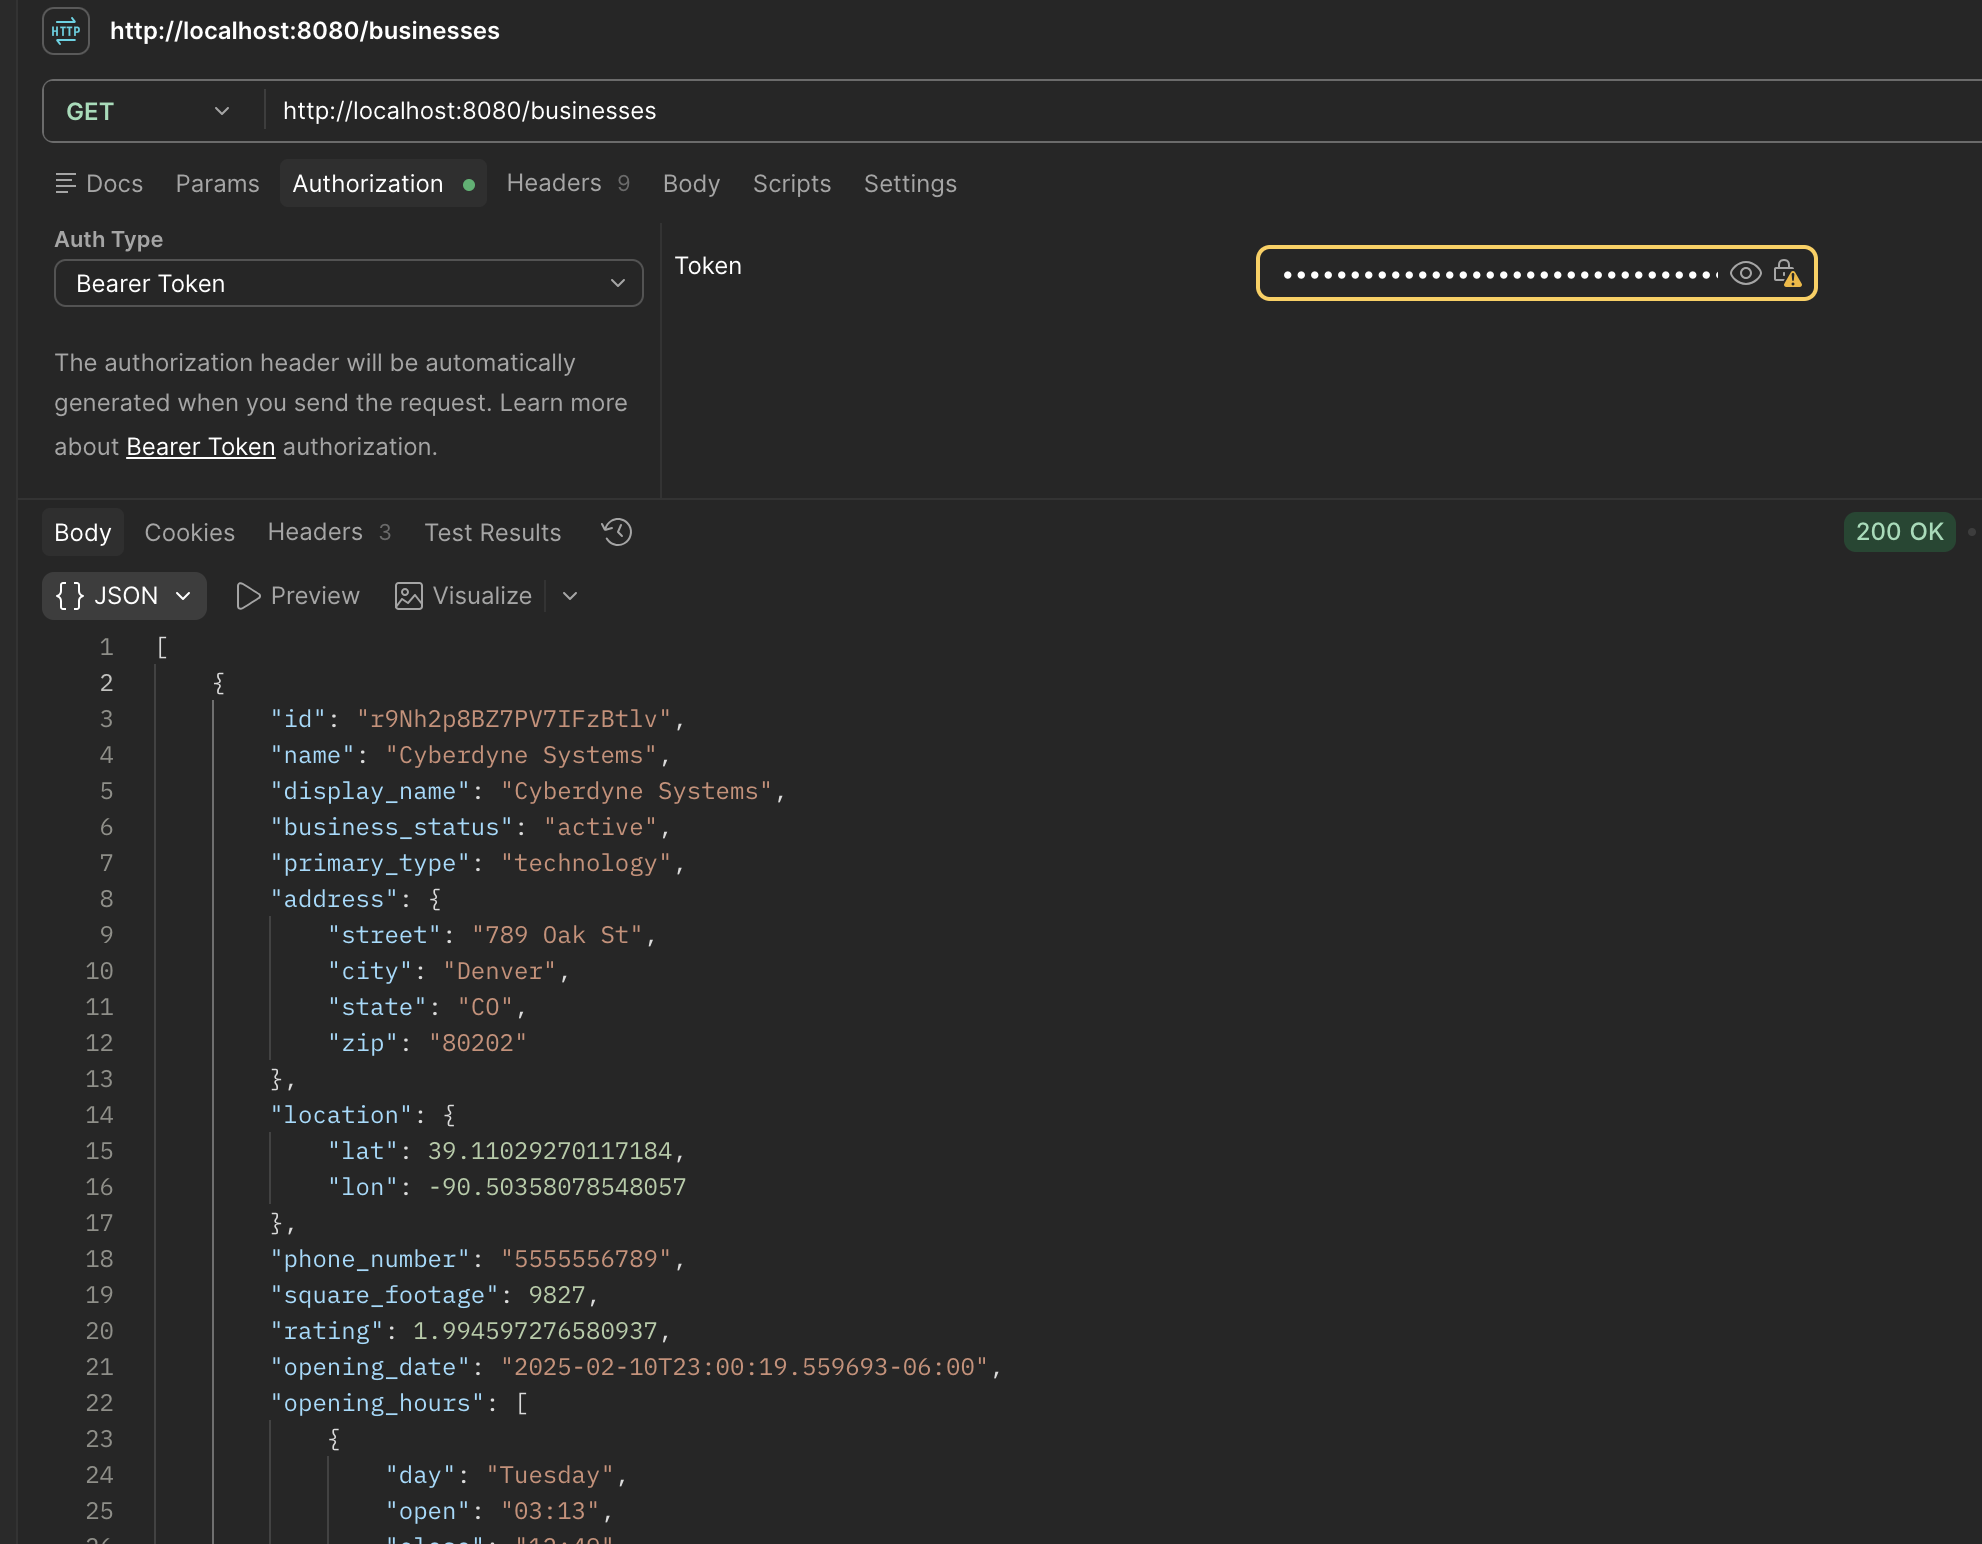Click line number 2 in the gutter
Image resolution: width=1982 pixels, height=1544 pixels.
pos(106,683)
